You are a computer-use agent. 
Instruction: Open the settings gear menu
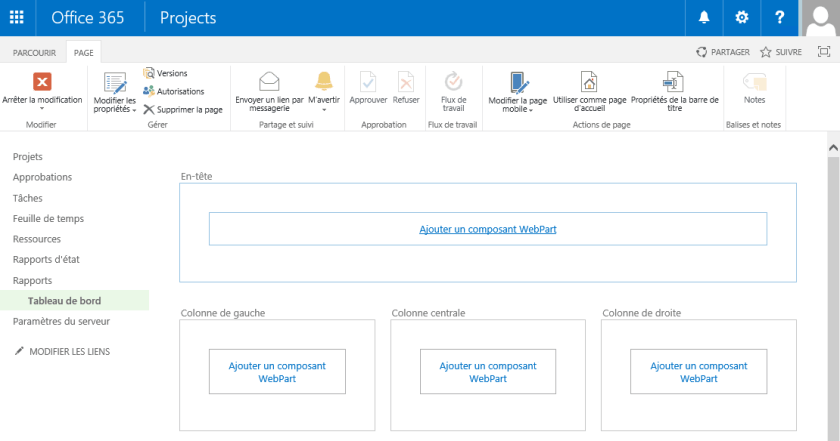[x=741, y=18]
